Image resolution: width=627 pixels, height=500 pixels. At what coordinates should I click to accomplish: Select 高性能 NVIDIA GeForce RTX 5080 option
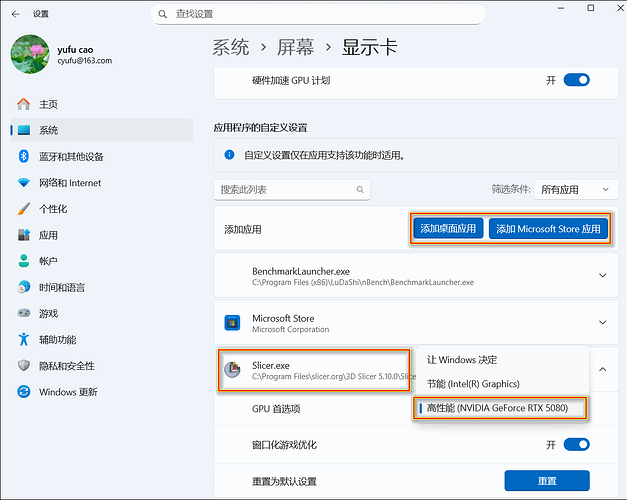[500, 408]
